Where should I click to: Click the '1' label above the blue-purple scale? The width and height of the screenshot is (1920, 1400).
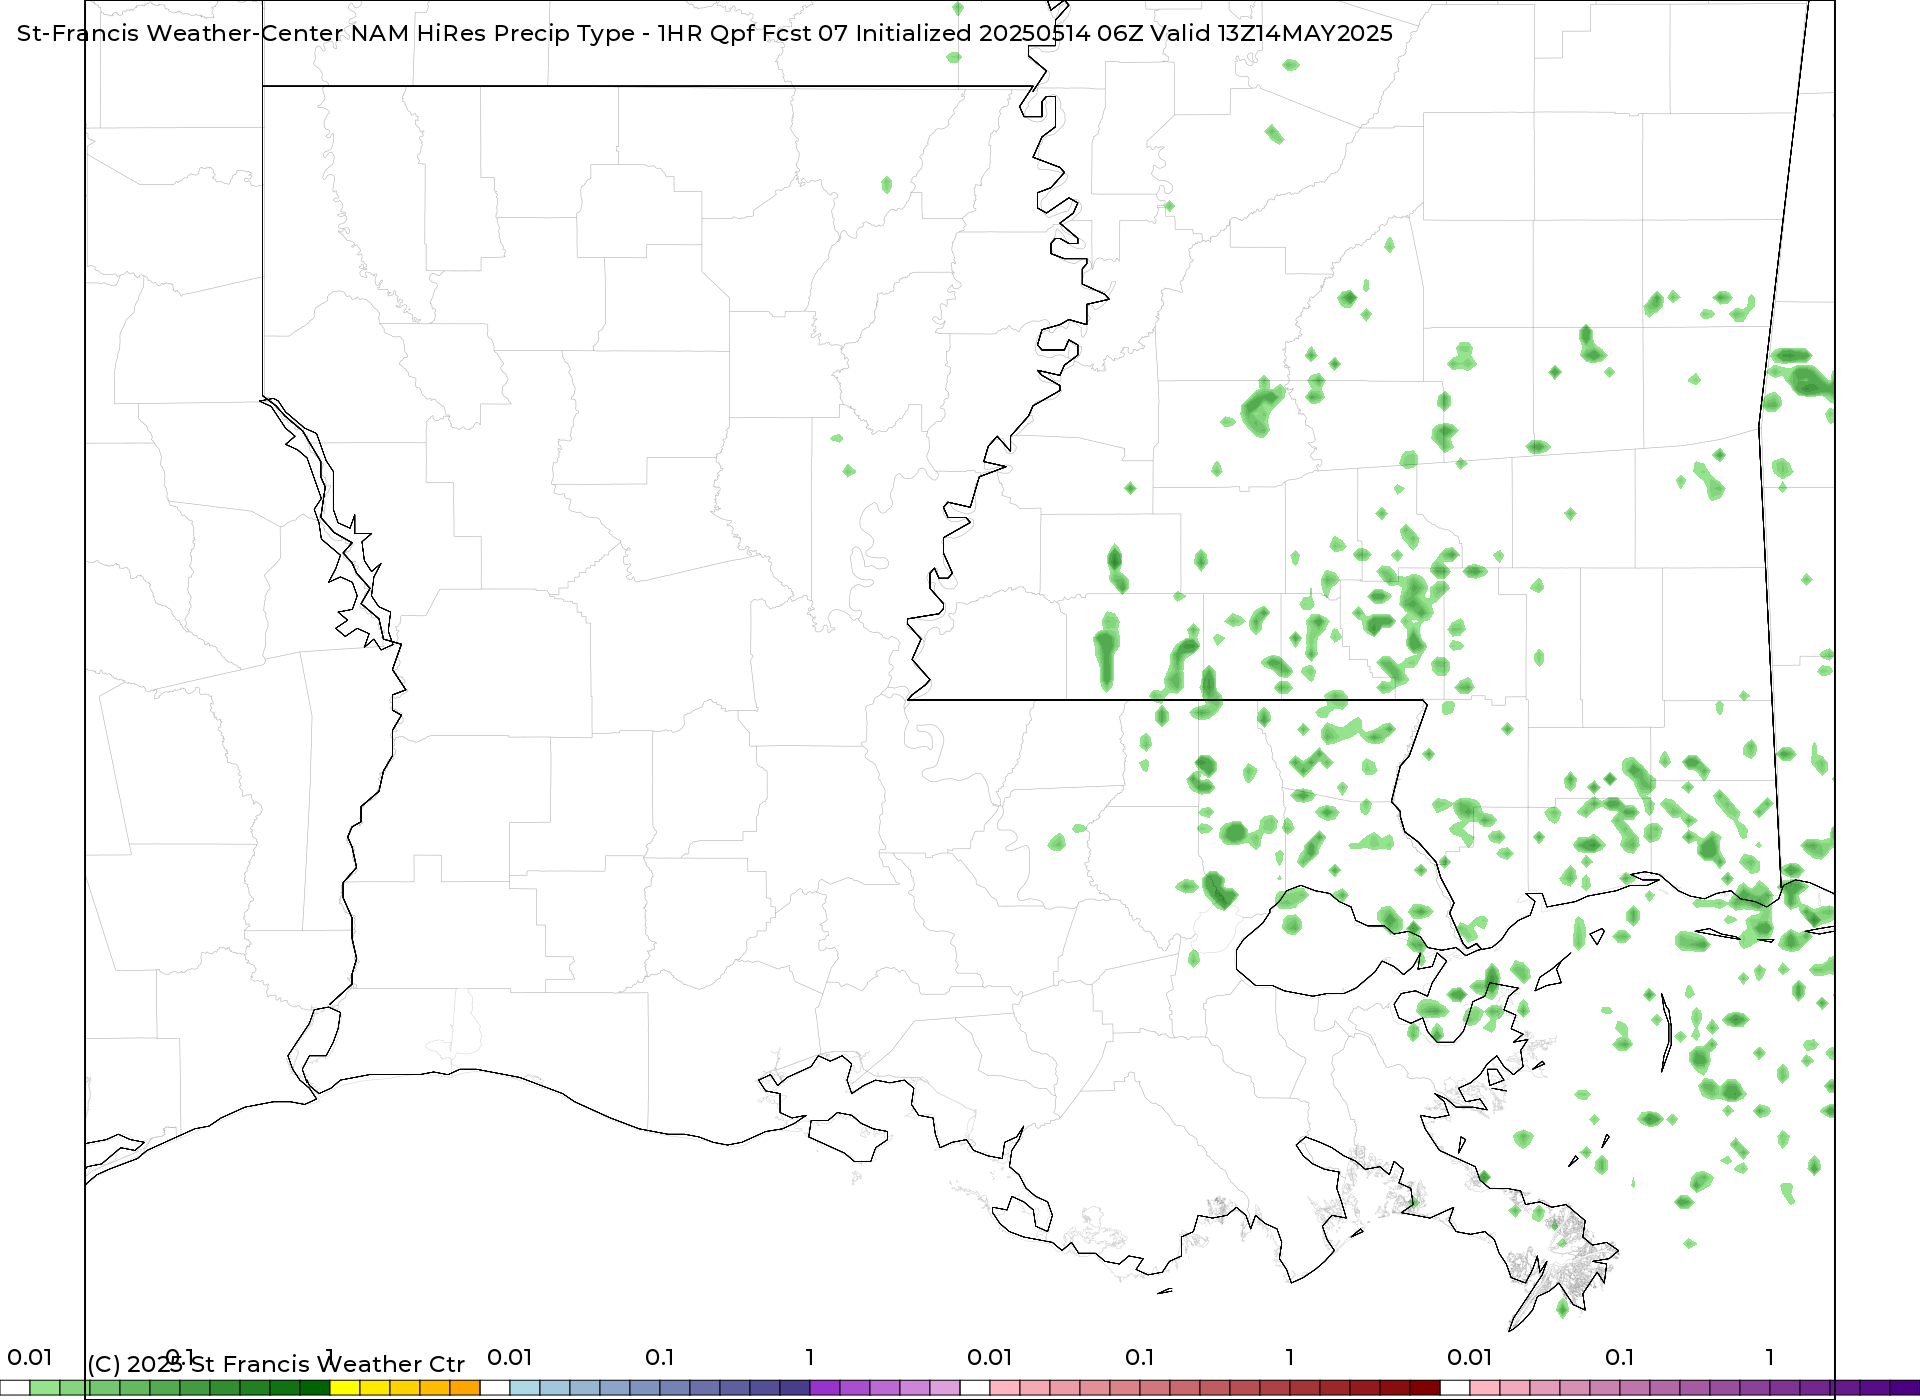coord(810,1357)
